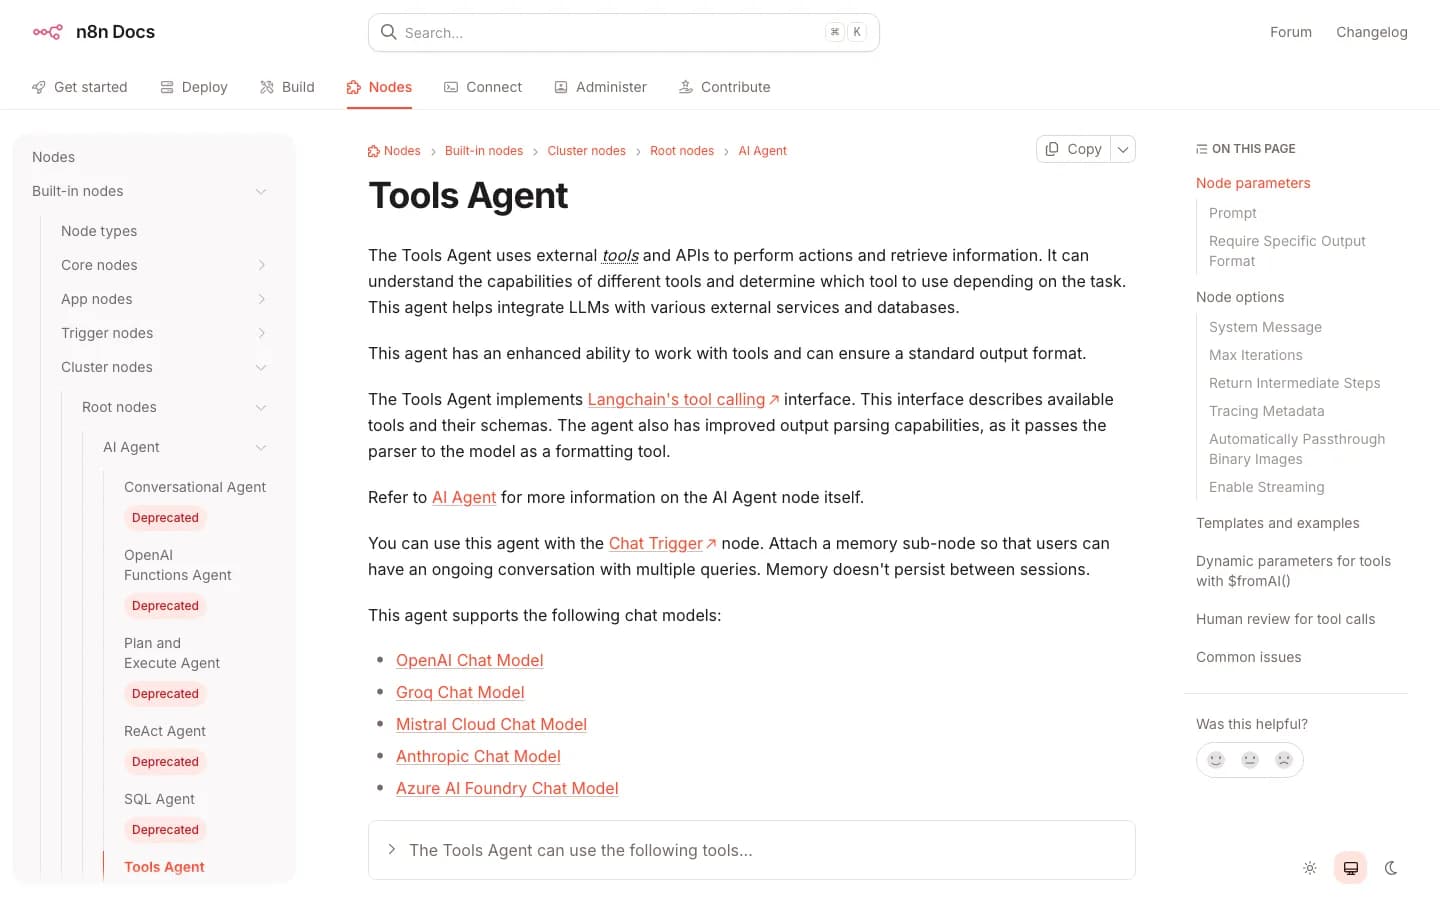Viewport: 1440px width, 900px height.
Task: Follow the Langchain's tool calling link
Action: [683, 399]
